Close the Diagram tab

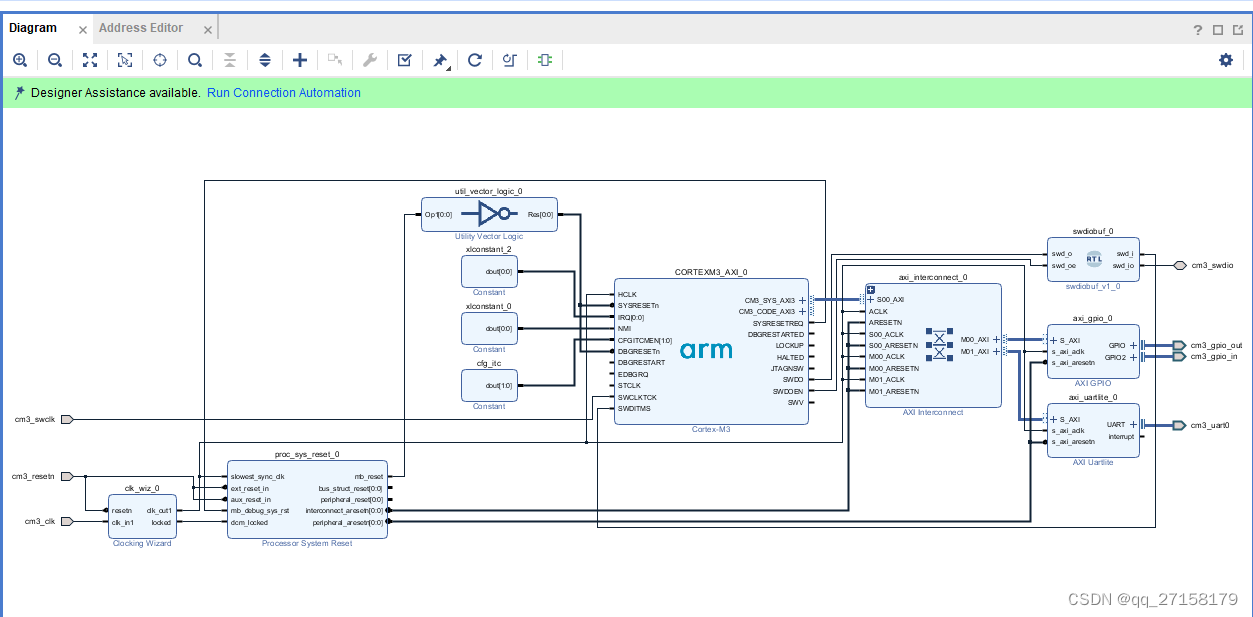click(x=83, y=30)
